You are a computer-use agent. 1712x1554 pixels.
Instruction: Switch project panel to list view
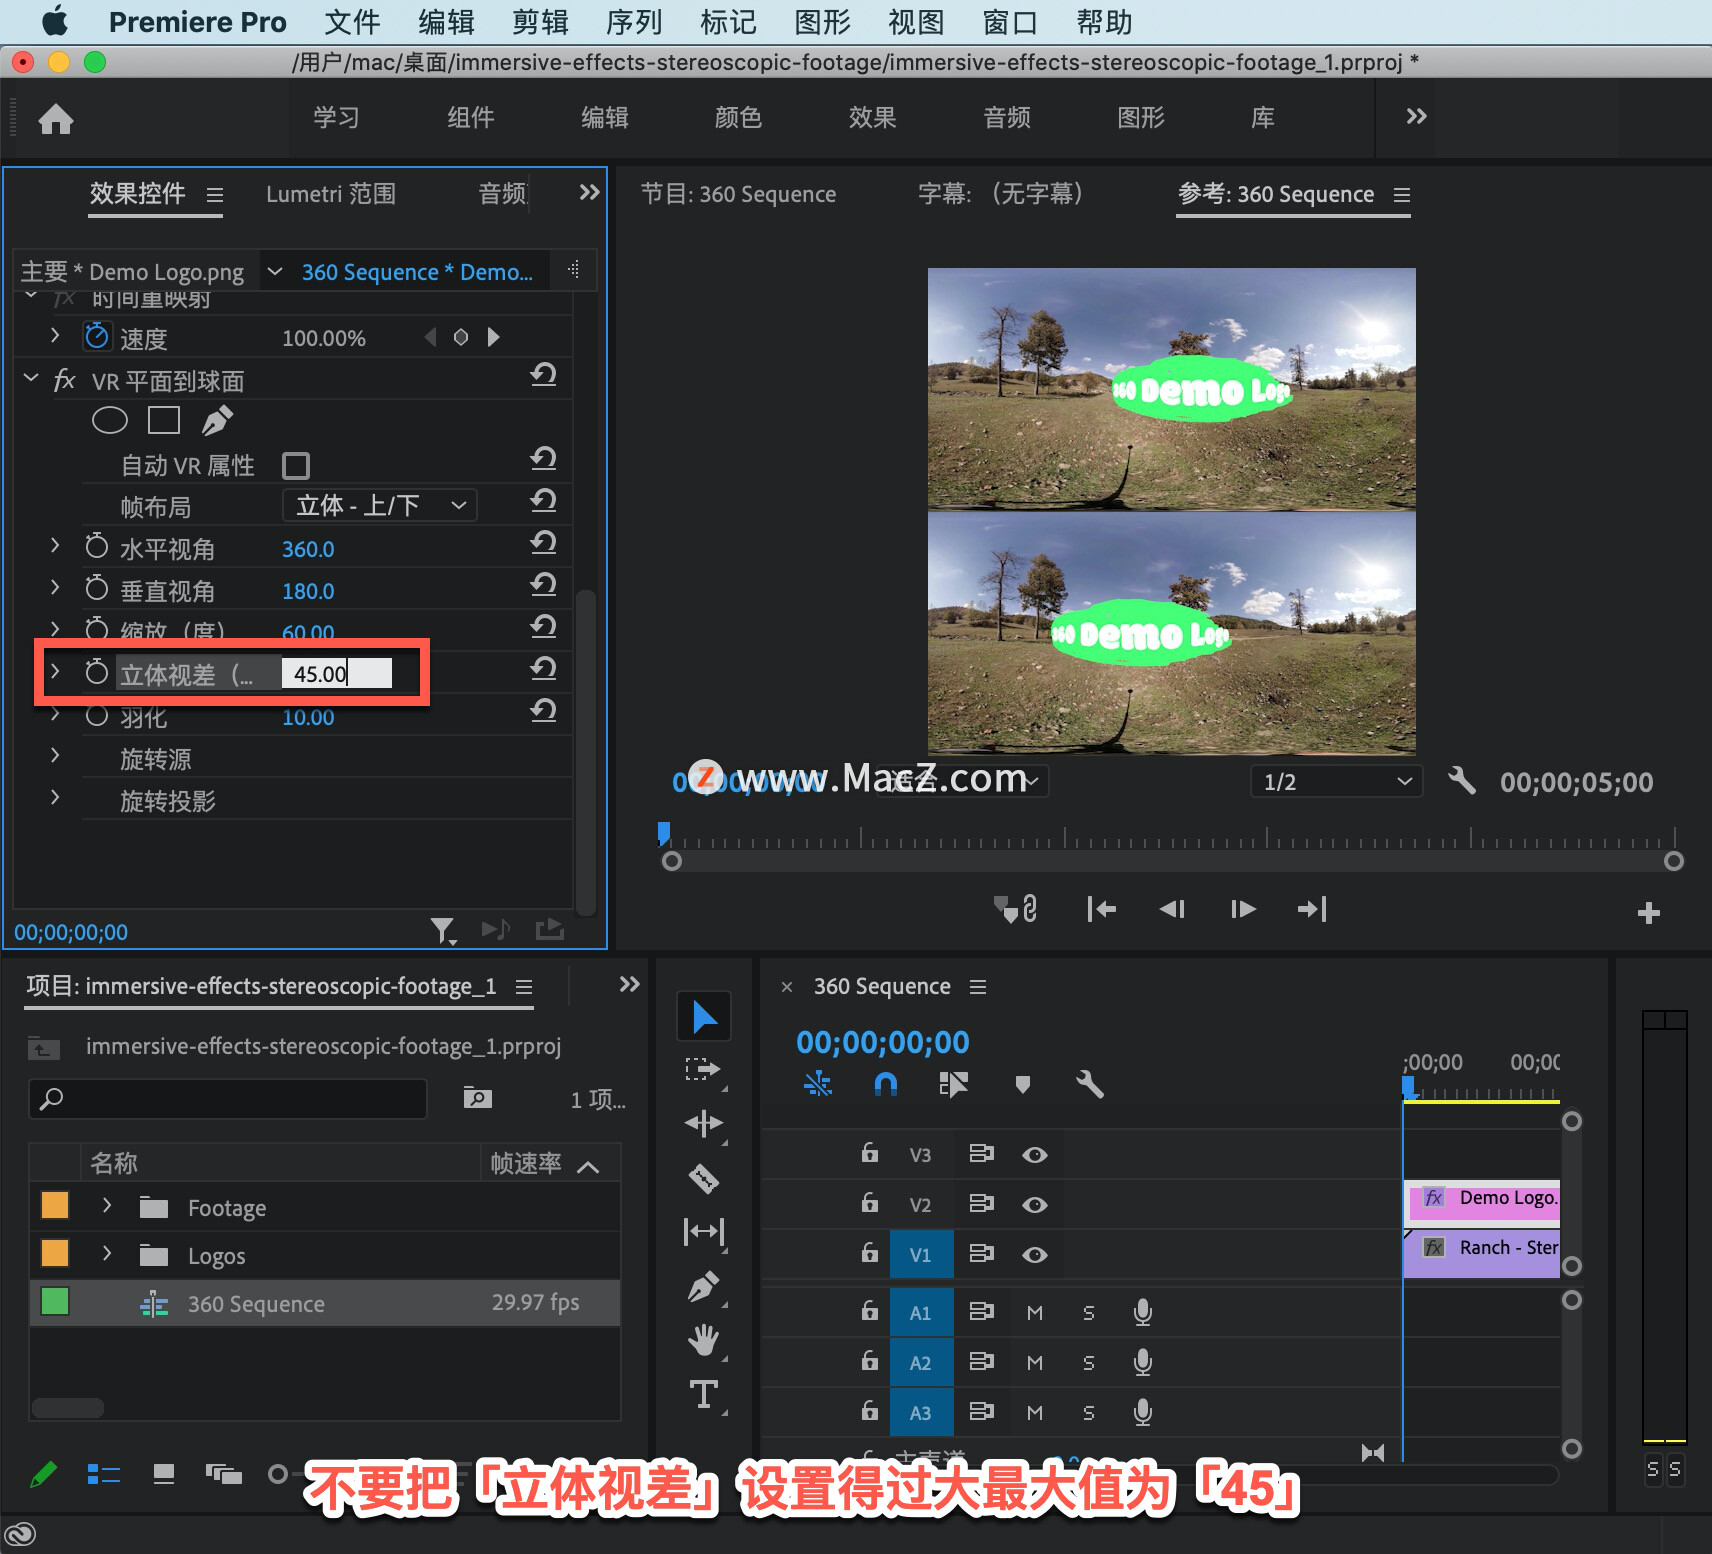tap(104, 1474)
